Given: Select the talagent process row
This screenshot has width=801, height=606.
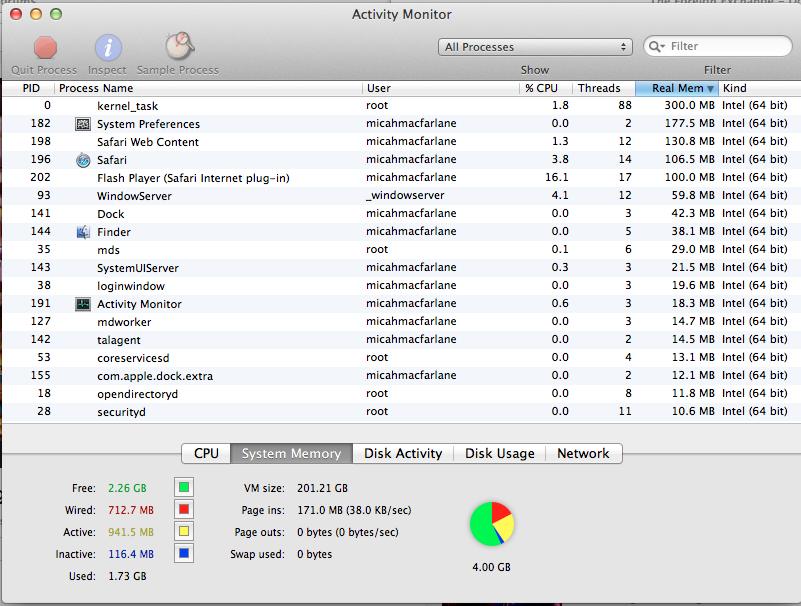Looking at the screenshot, I should (x=401, y=340).
